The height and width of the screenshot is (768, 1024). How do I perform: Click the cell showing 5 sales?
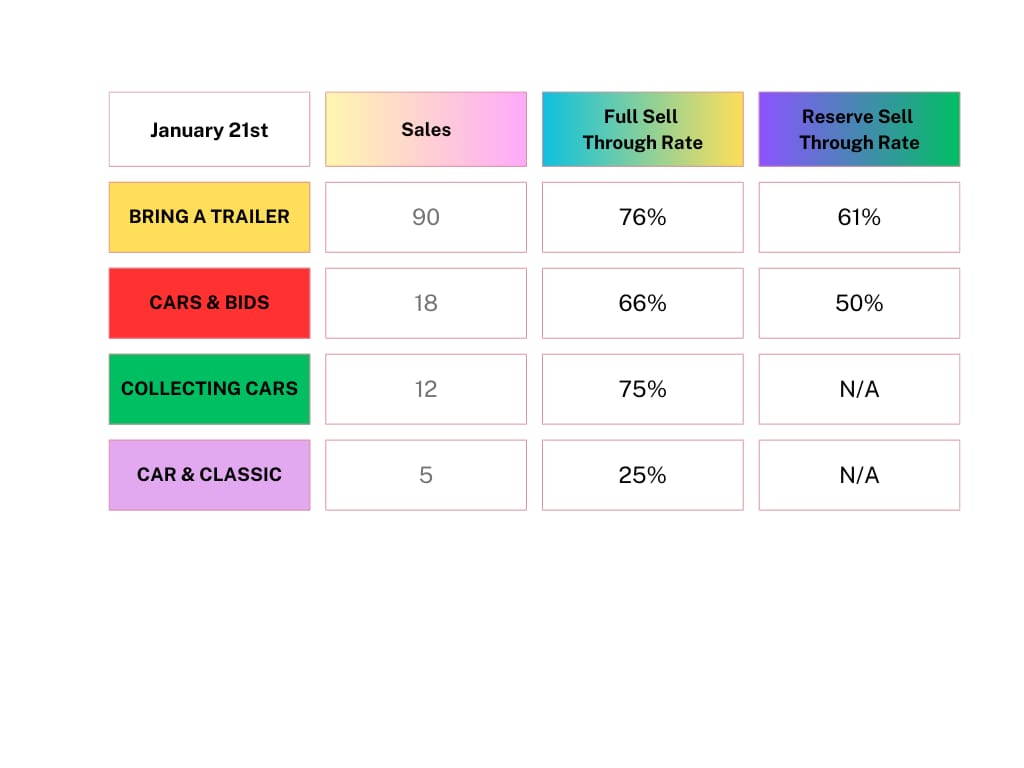tap(426, 475)
